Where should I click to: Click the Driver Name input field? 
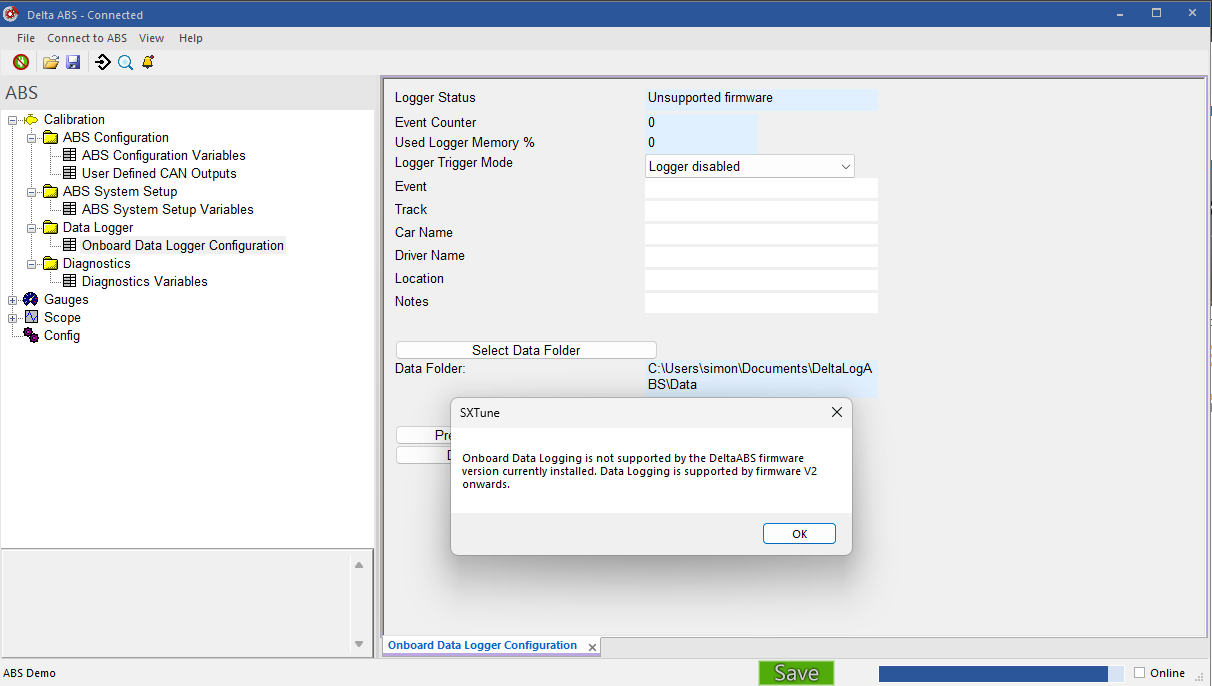click(x=761, y=257)
